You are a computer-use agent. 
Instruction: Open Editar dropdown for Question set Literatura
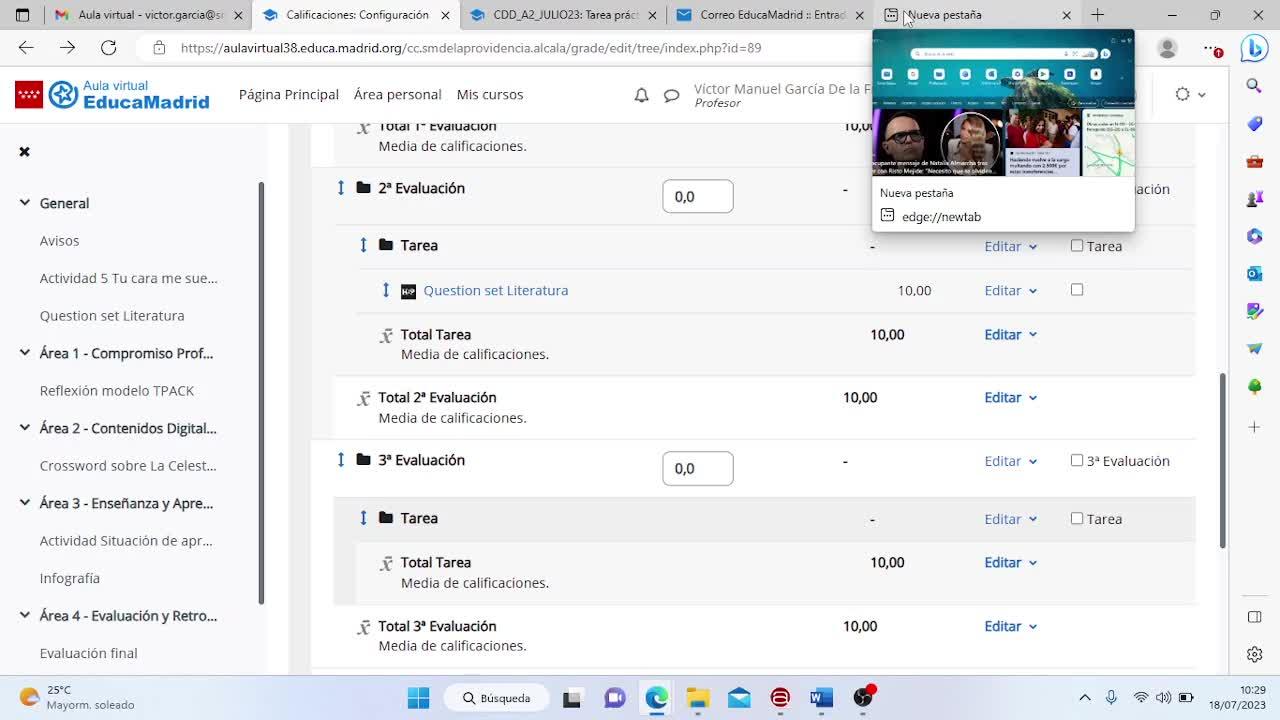[x=1010, y=290]
